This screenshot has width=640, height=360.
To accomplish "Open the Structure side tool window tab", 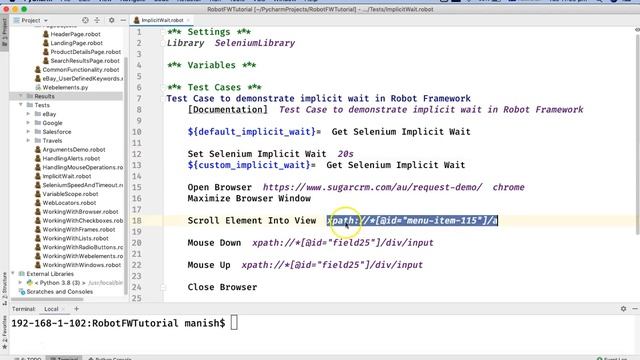I will (x=4, y=289).
